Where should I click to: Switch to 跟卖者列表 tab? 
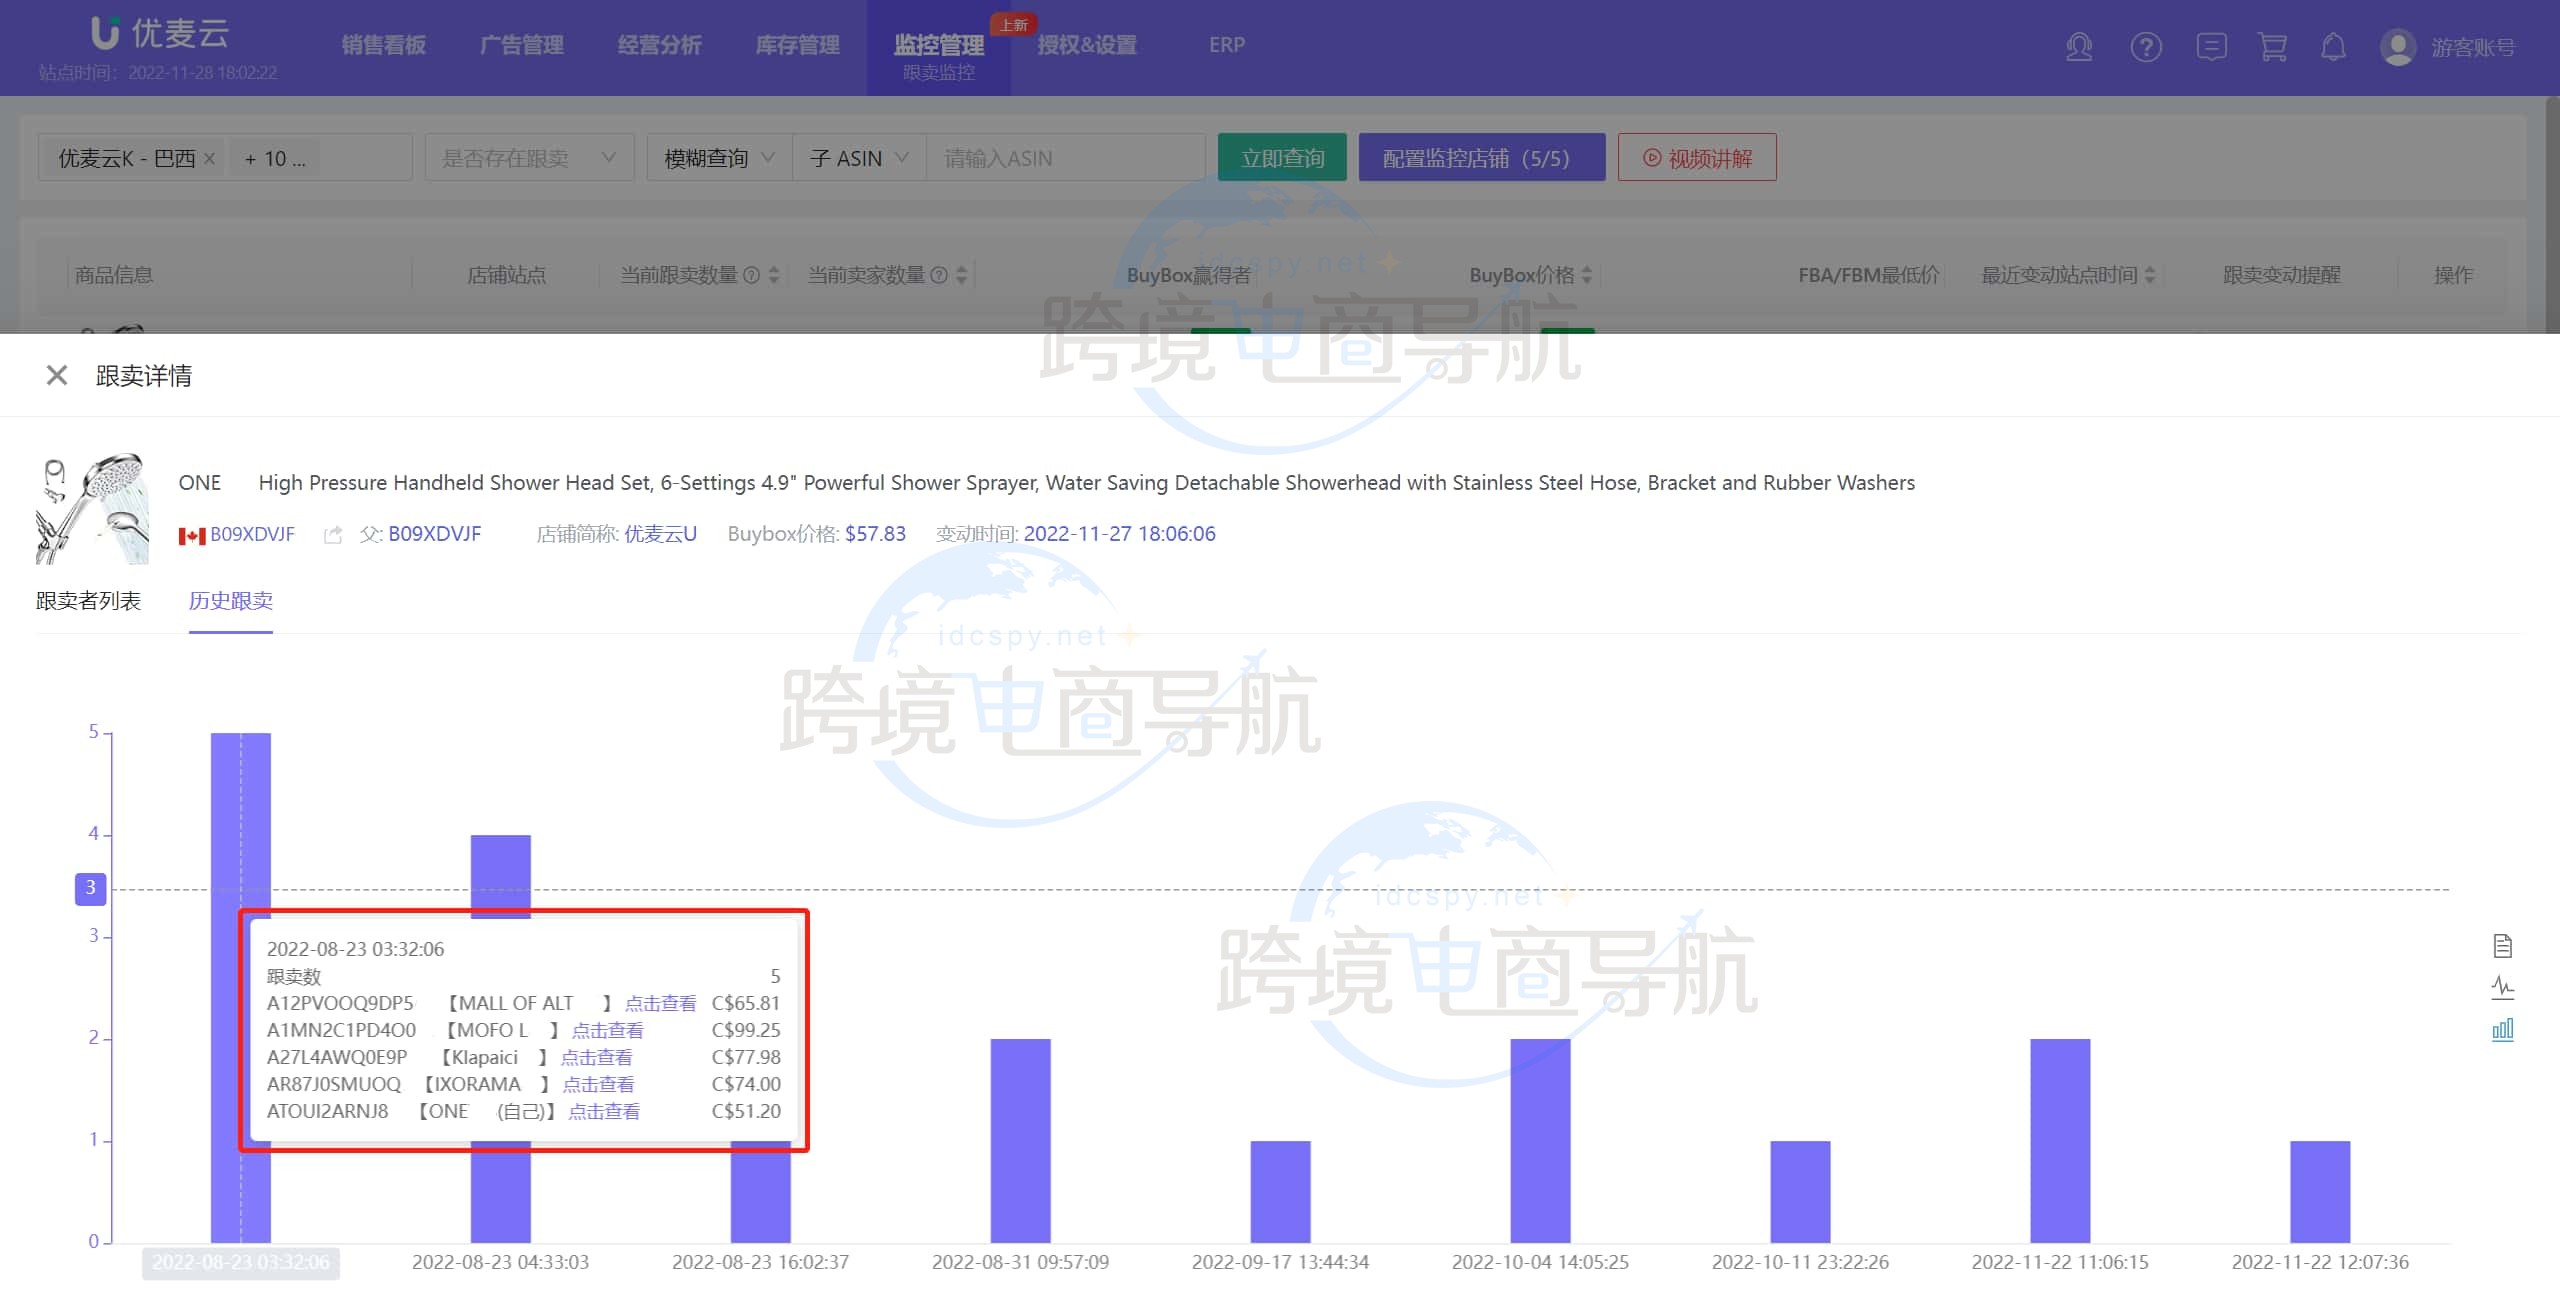click(x=88, y=601)
